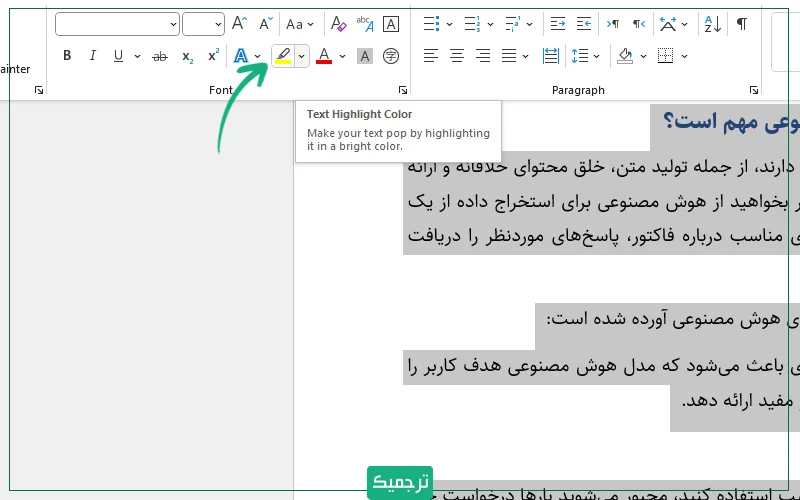Open the Paragraph dialog box launcher

tap(752, 90)
